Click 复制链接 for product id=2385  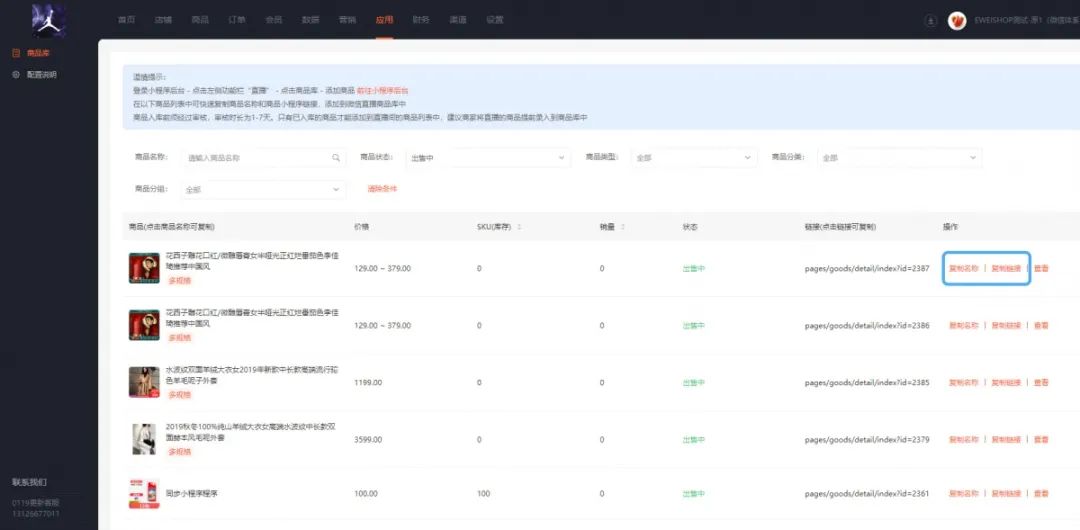pyautogui.click(x=1006, y=383)
